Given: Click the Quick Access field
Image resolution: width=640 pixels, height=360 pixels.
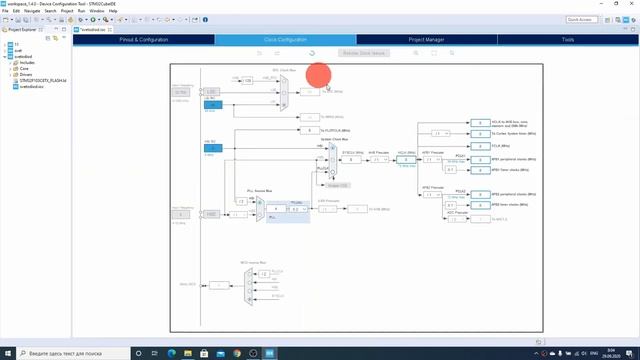Looking at the screenshot, I should pyautogui.click(x=582, y=20).
